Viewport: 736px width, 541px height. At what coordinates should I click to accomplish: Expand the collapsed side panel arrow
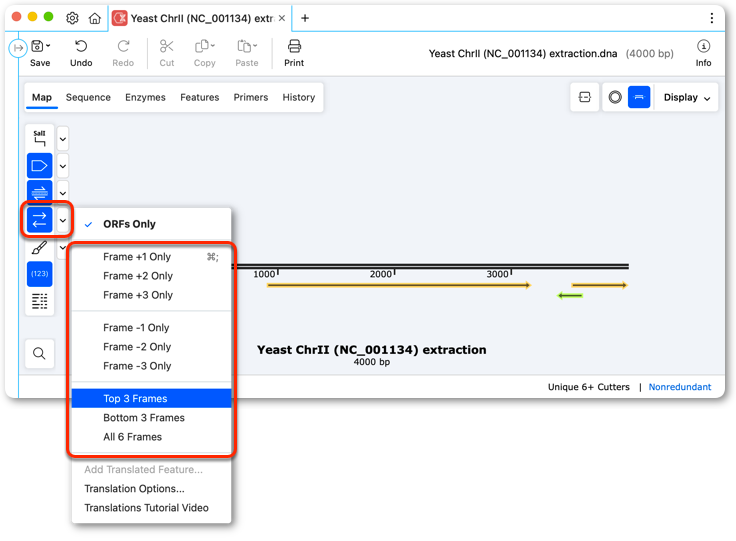[18, 48]
